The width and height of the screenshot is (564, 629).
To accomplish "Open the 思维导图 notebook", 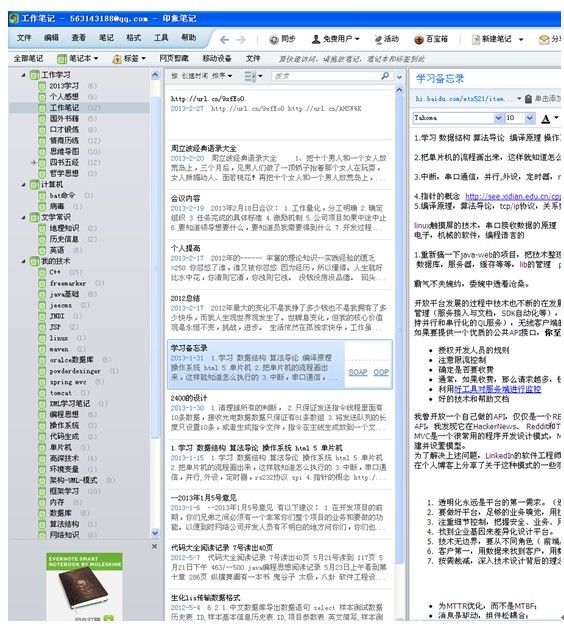I will [x=64, y=151].
